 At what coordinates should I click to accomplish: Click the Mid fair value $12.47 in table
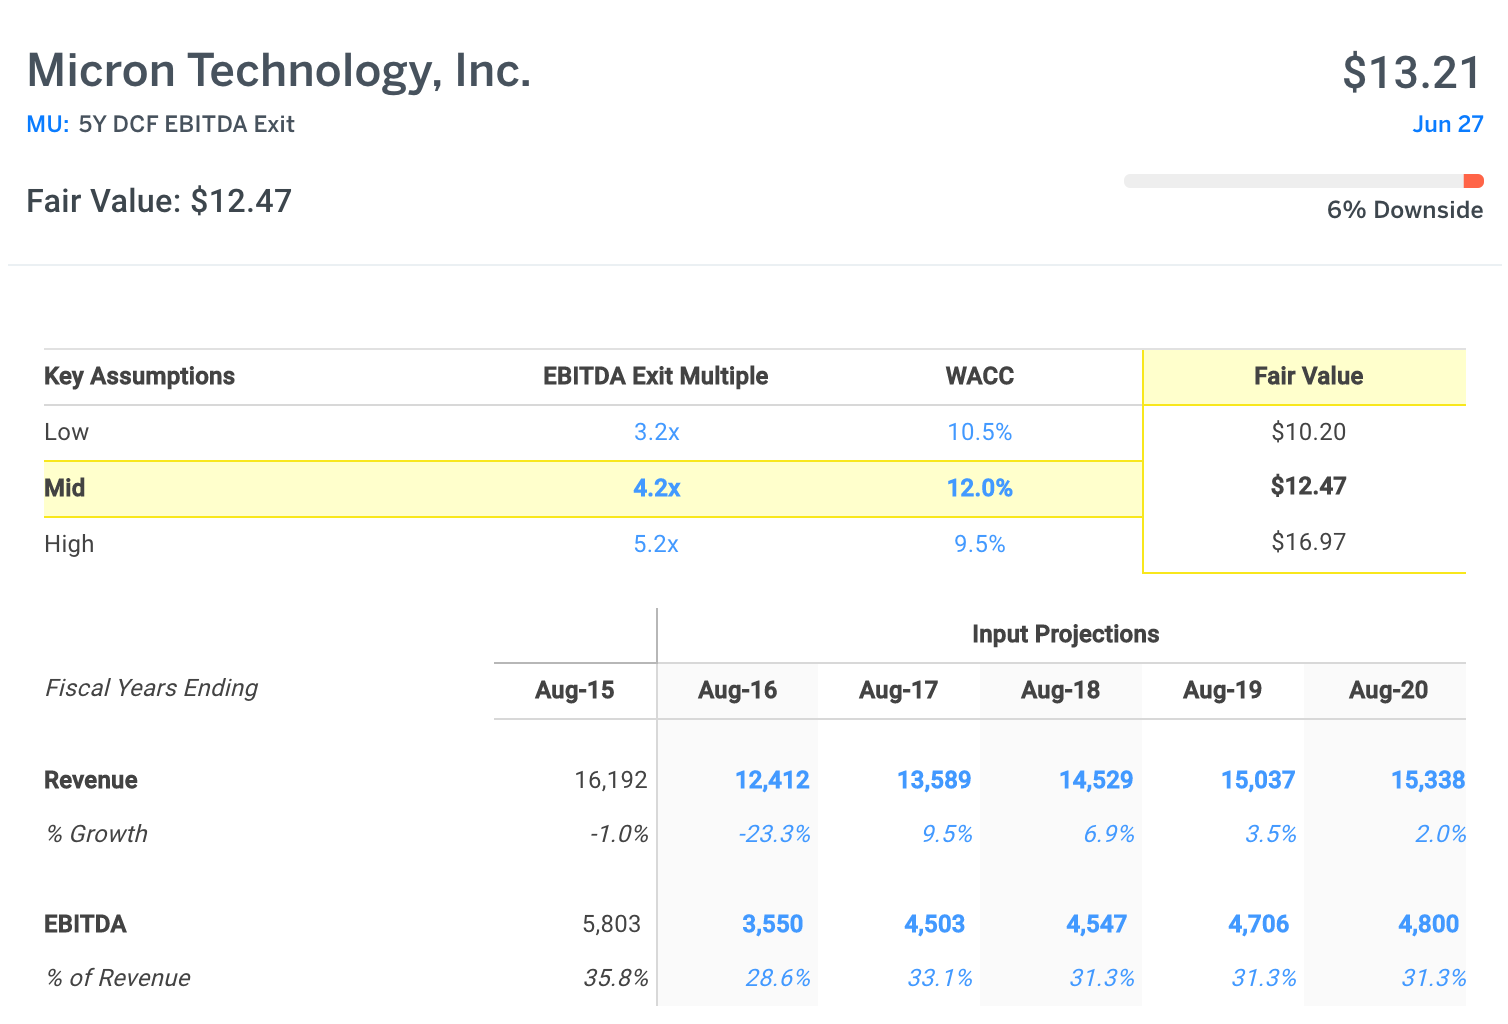tap(1308, 486)
